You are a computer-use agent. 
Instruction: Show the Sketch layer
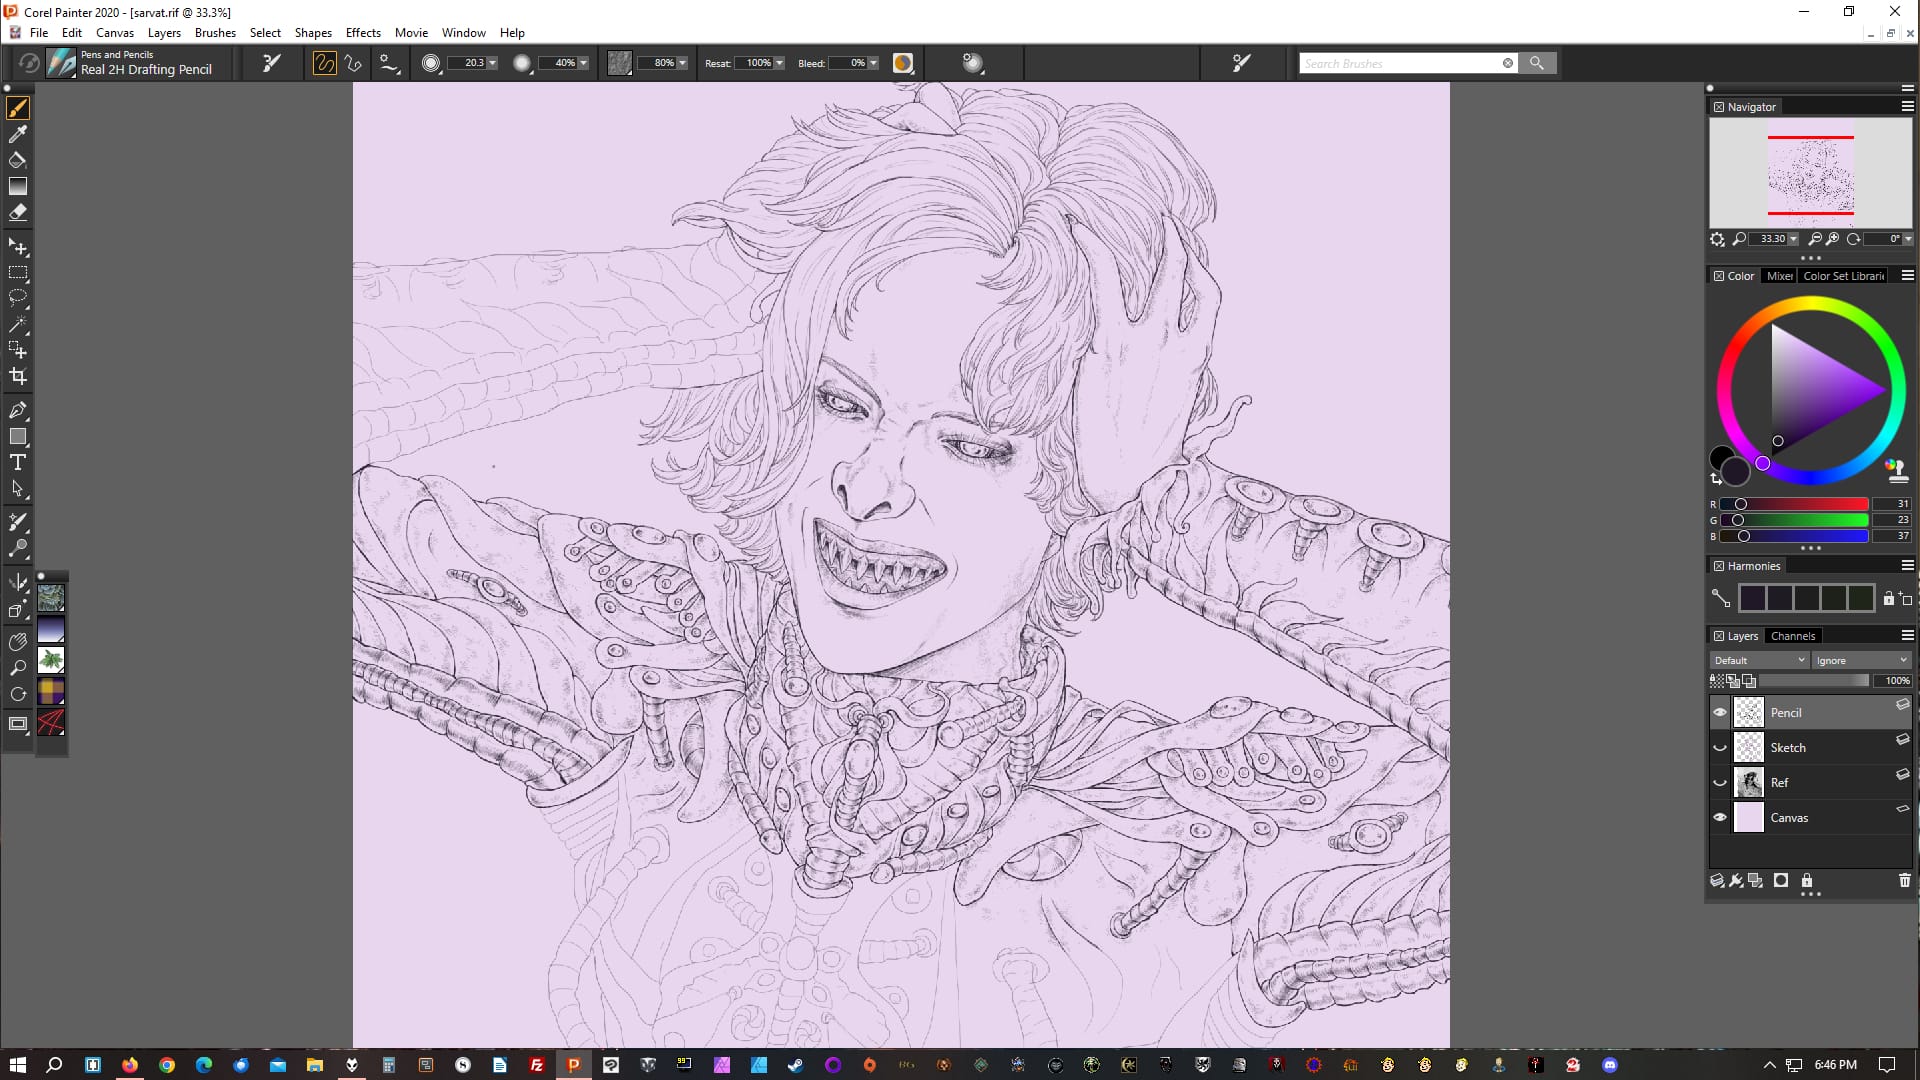tap(1720, 748)
